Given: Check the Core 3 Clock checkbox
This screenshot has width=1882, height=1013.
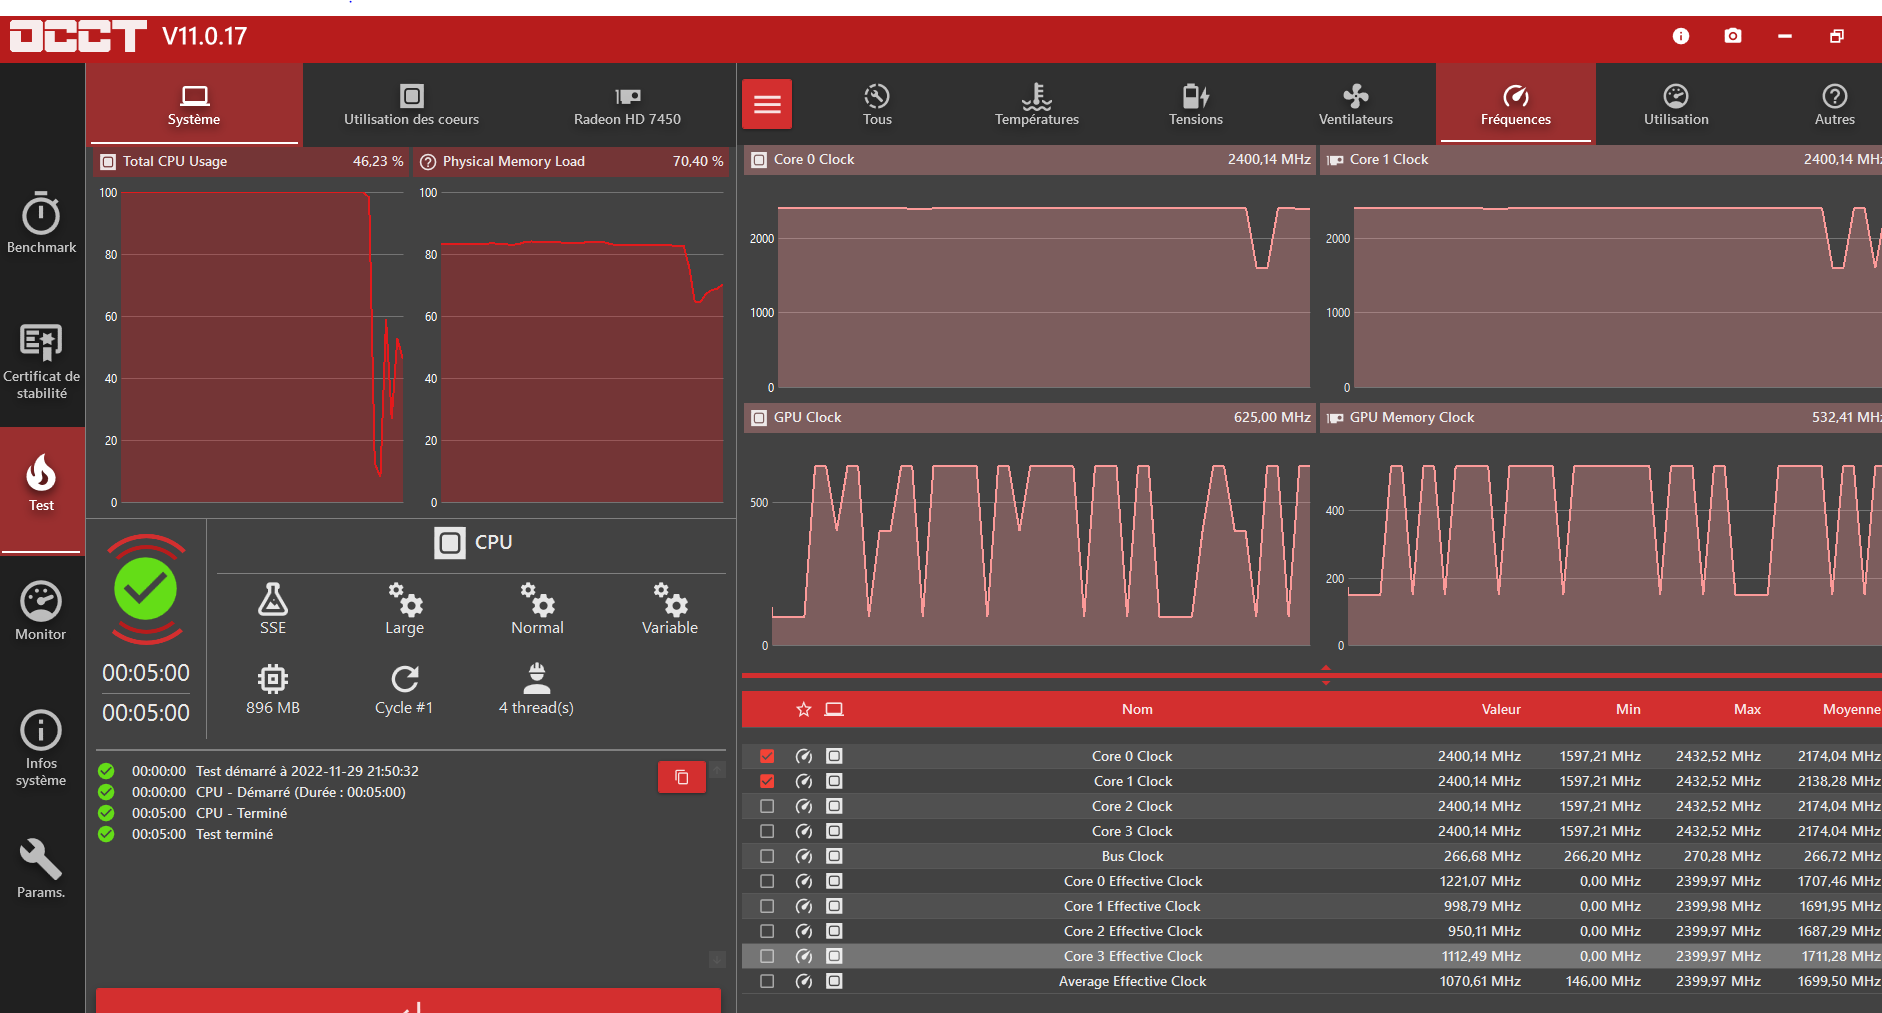Looking at the screenshot, I should [767, 831].
